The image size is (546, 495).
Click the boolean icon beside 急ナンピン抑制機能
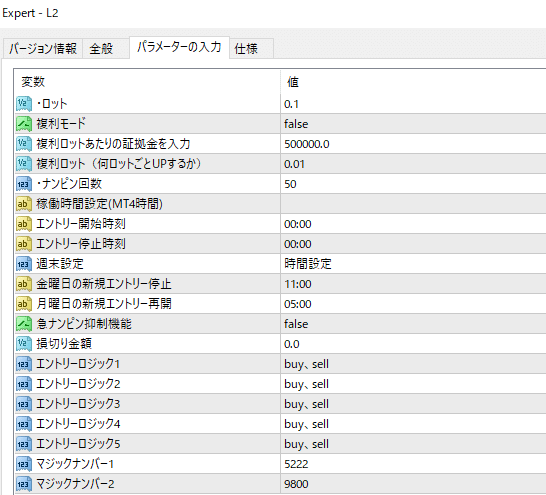tap(24, 324)
